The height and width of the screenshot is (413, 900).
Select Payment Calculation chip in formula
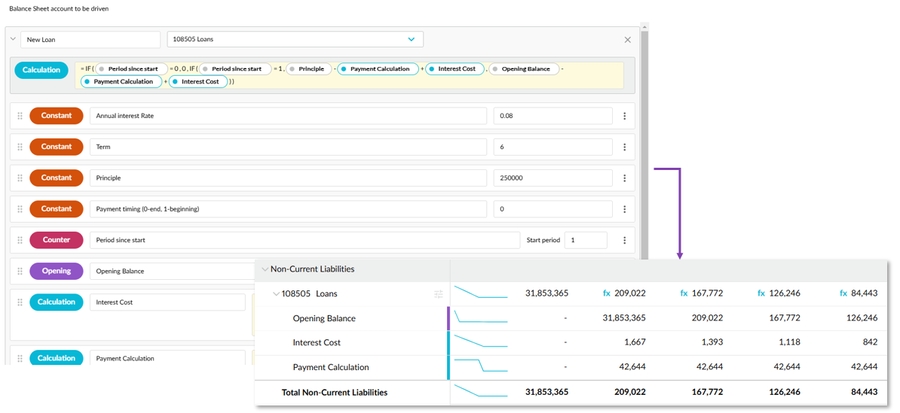pos(380,69)
